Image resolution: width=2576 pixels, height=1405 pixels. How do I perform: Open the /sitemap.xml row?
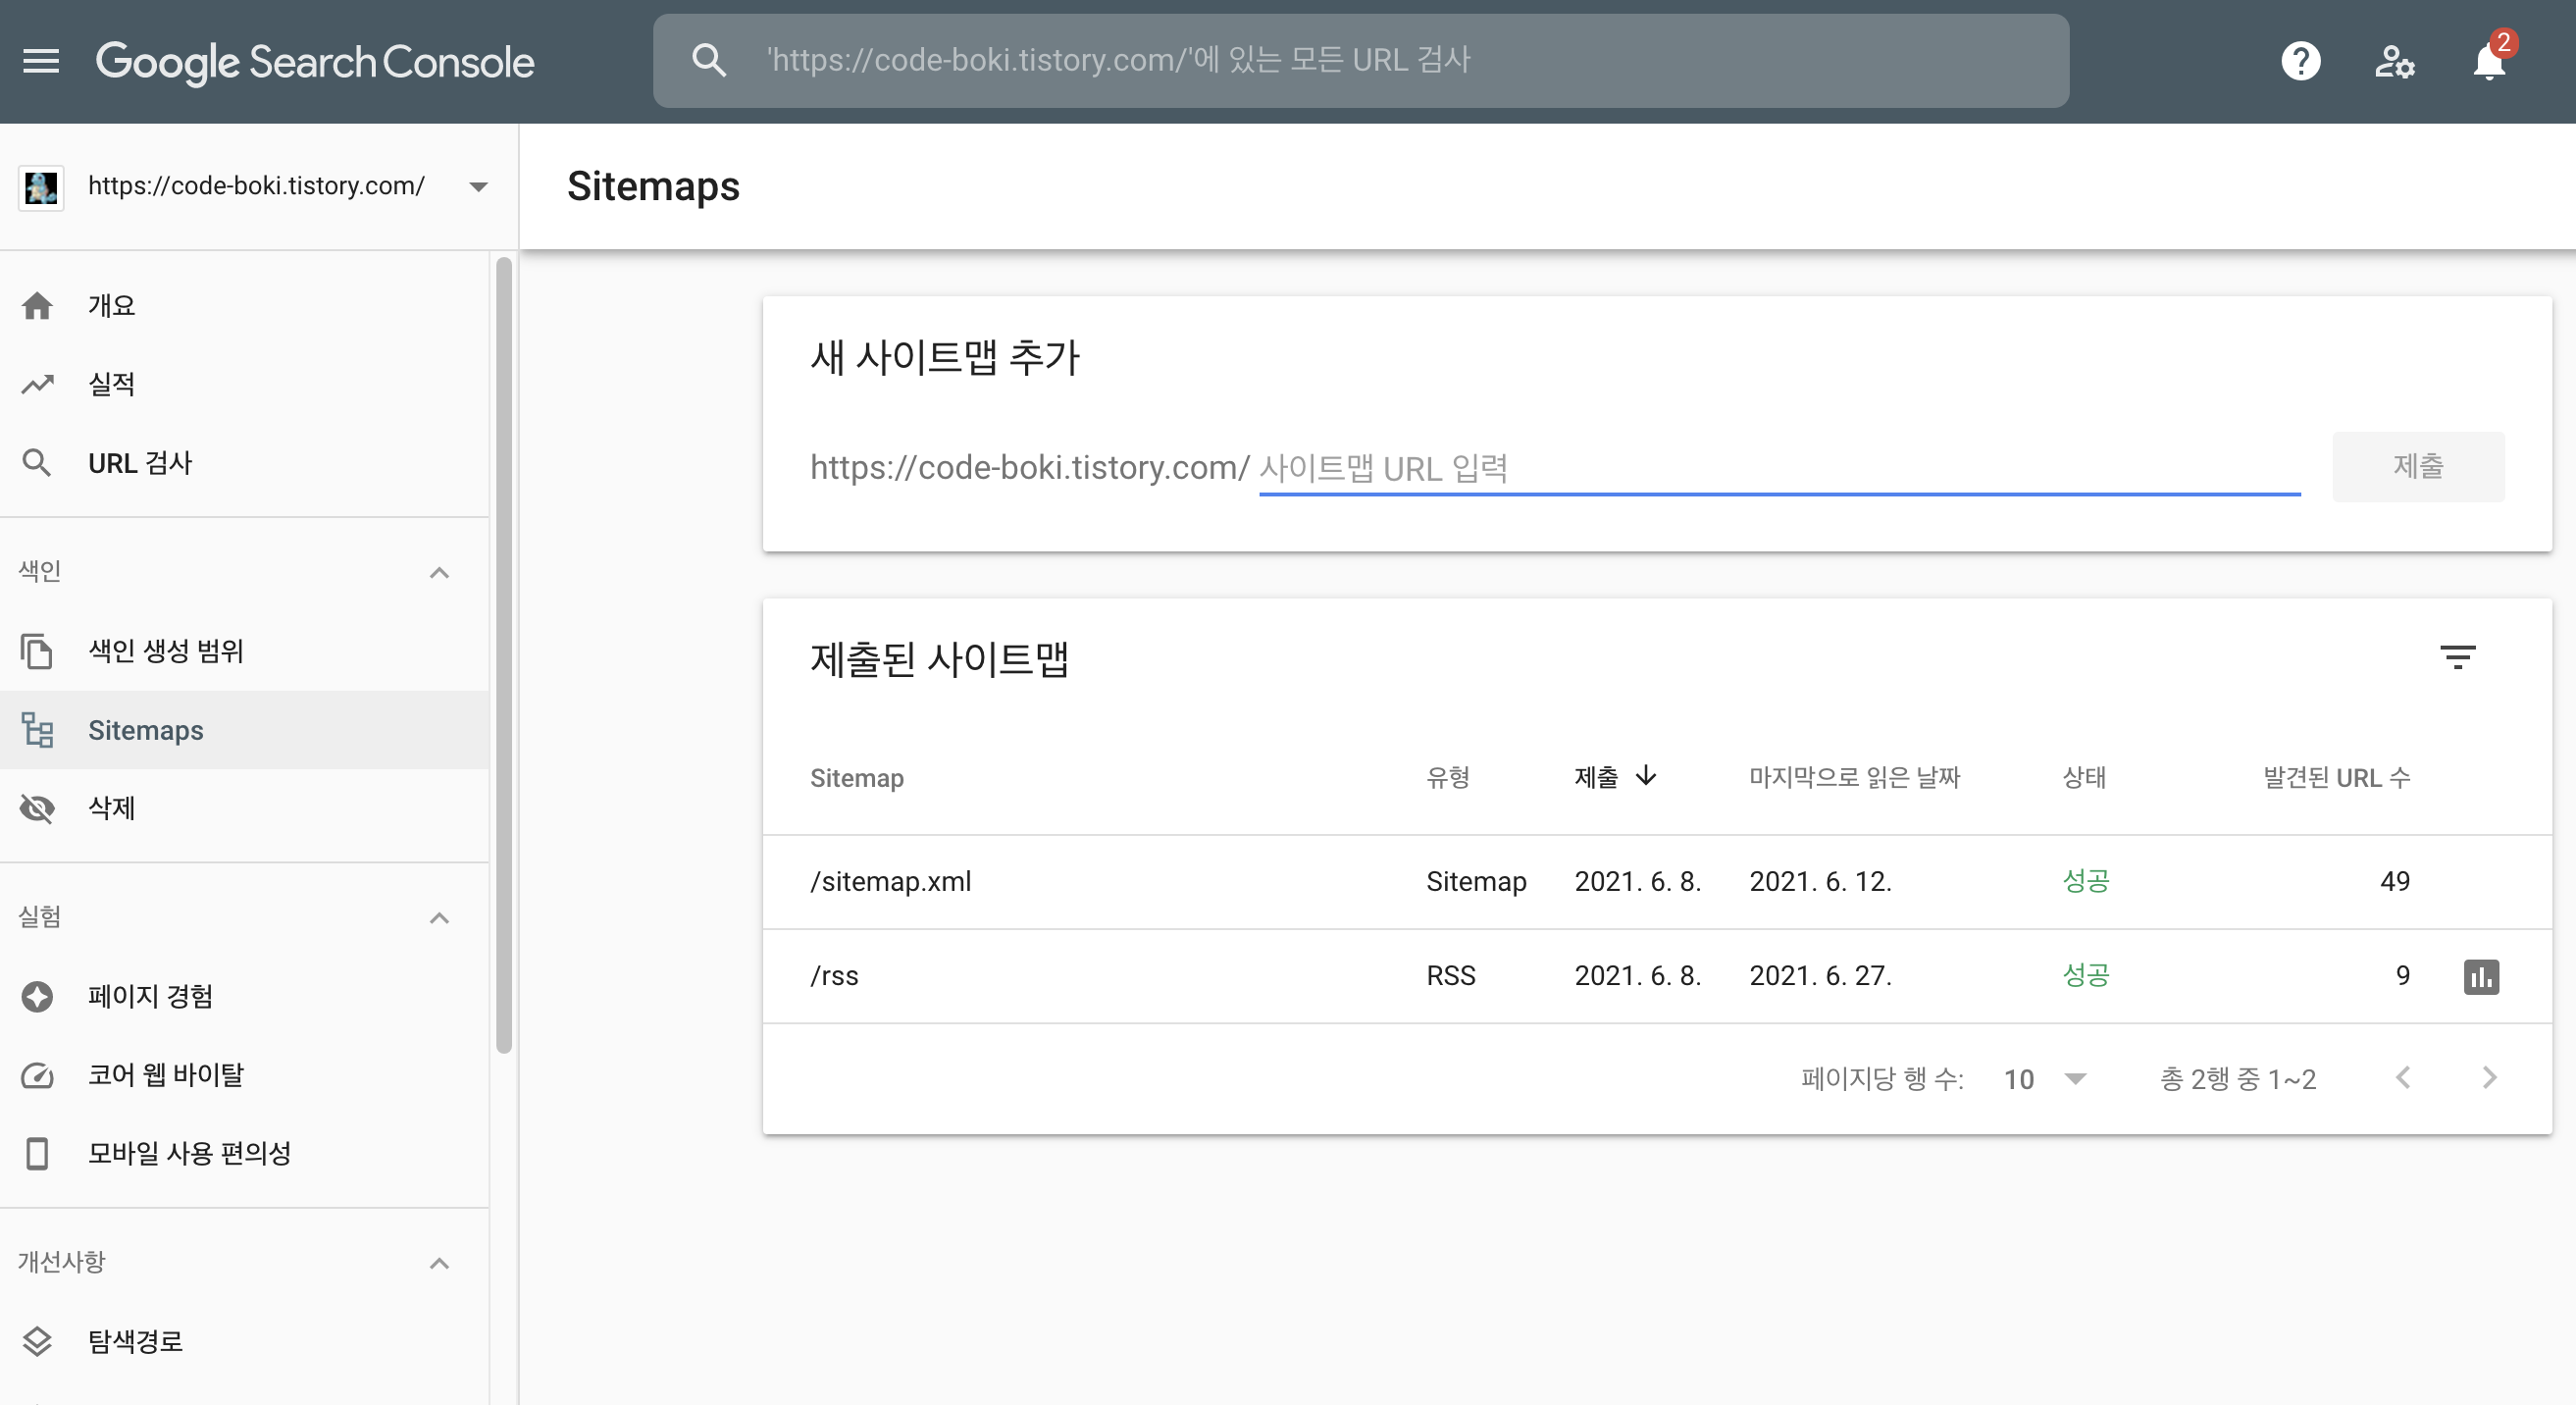pyautogui.click(x=890, y=881)
